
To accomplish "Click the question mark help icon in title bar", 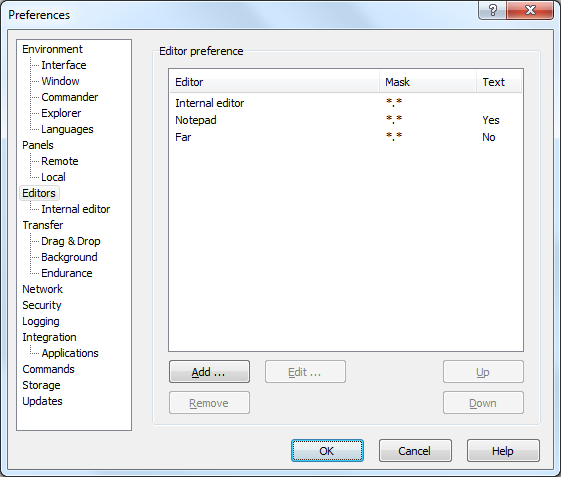I will point(492,10).
